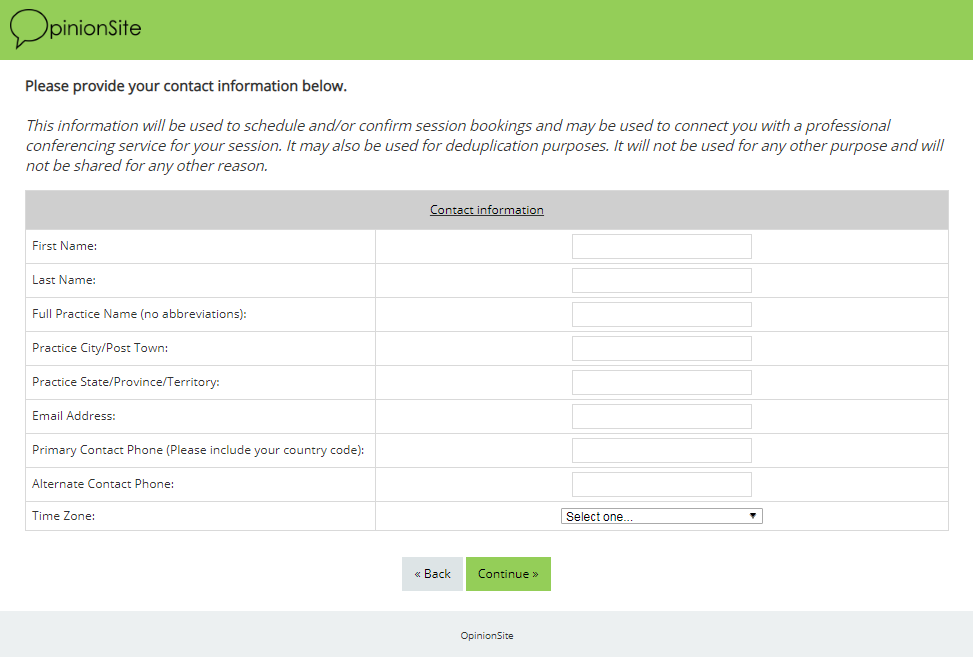Click the 'Last Name:' label
Viewport: 973px width, 657px height.
(x=64, y=280)
